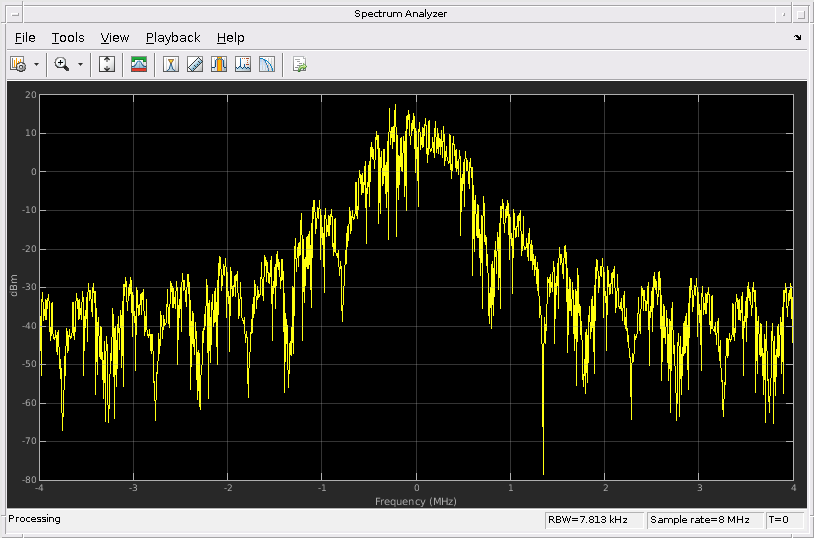814x538 pixels.
Task: Click the CCDF Measurements curve icon
Action: pos(267,64)
